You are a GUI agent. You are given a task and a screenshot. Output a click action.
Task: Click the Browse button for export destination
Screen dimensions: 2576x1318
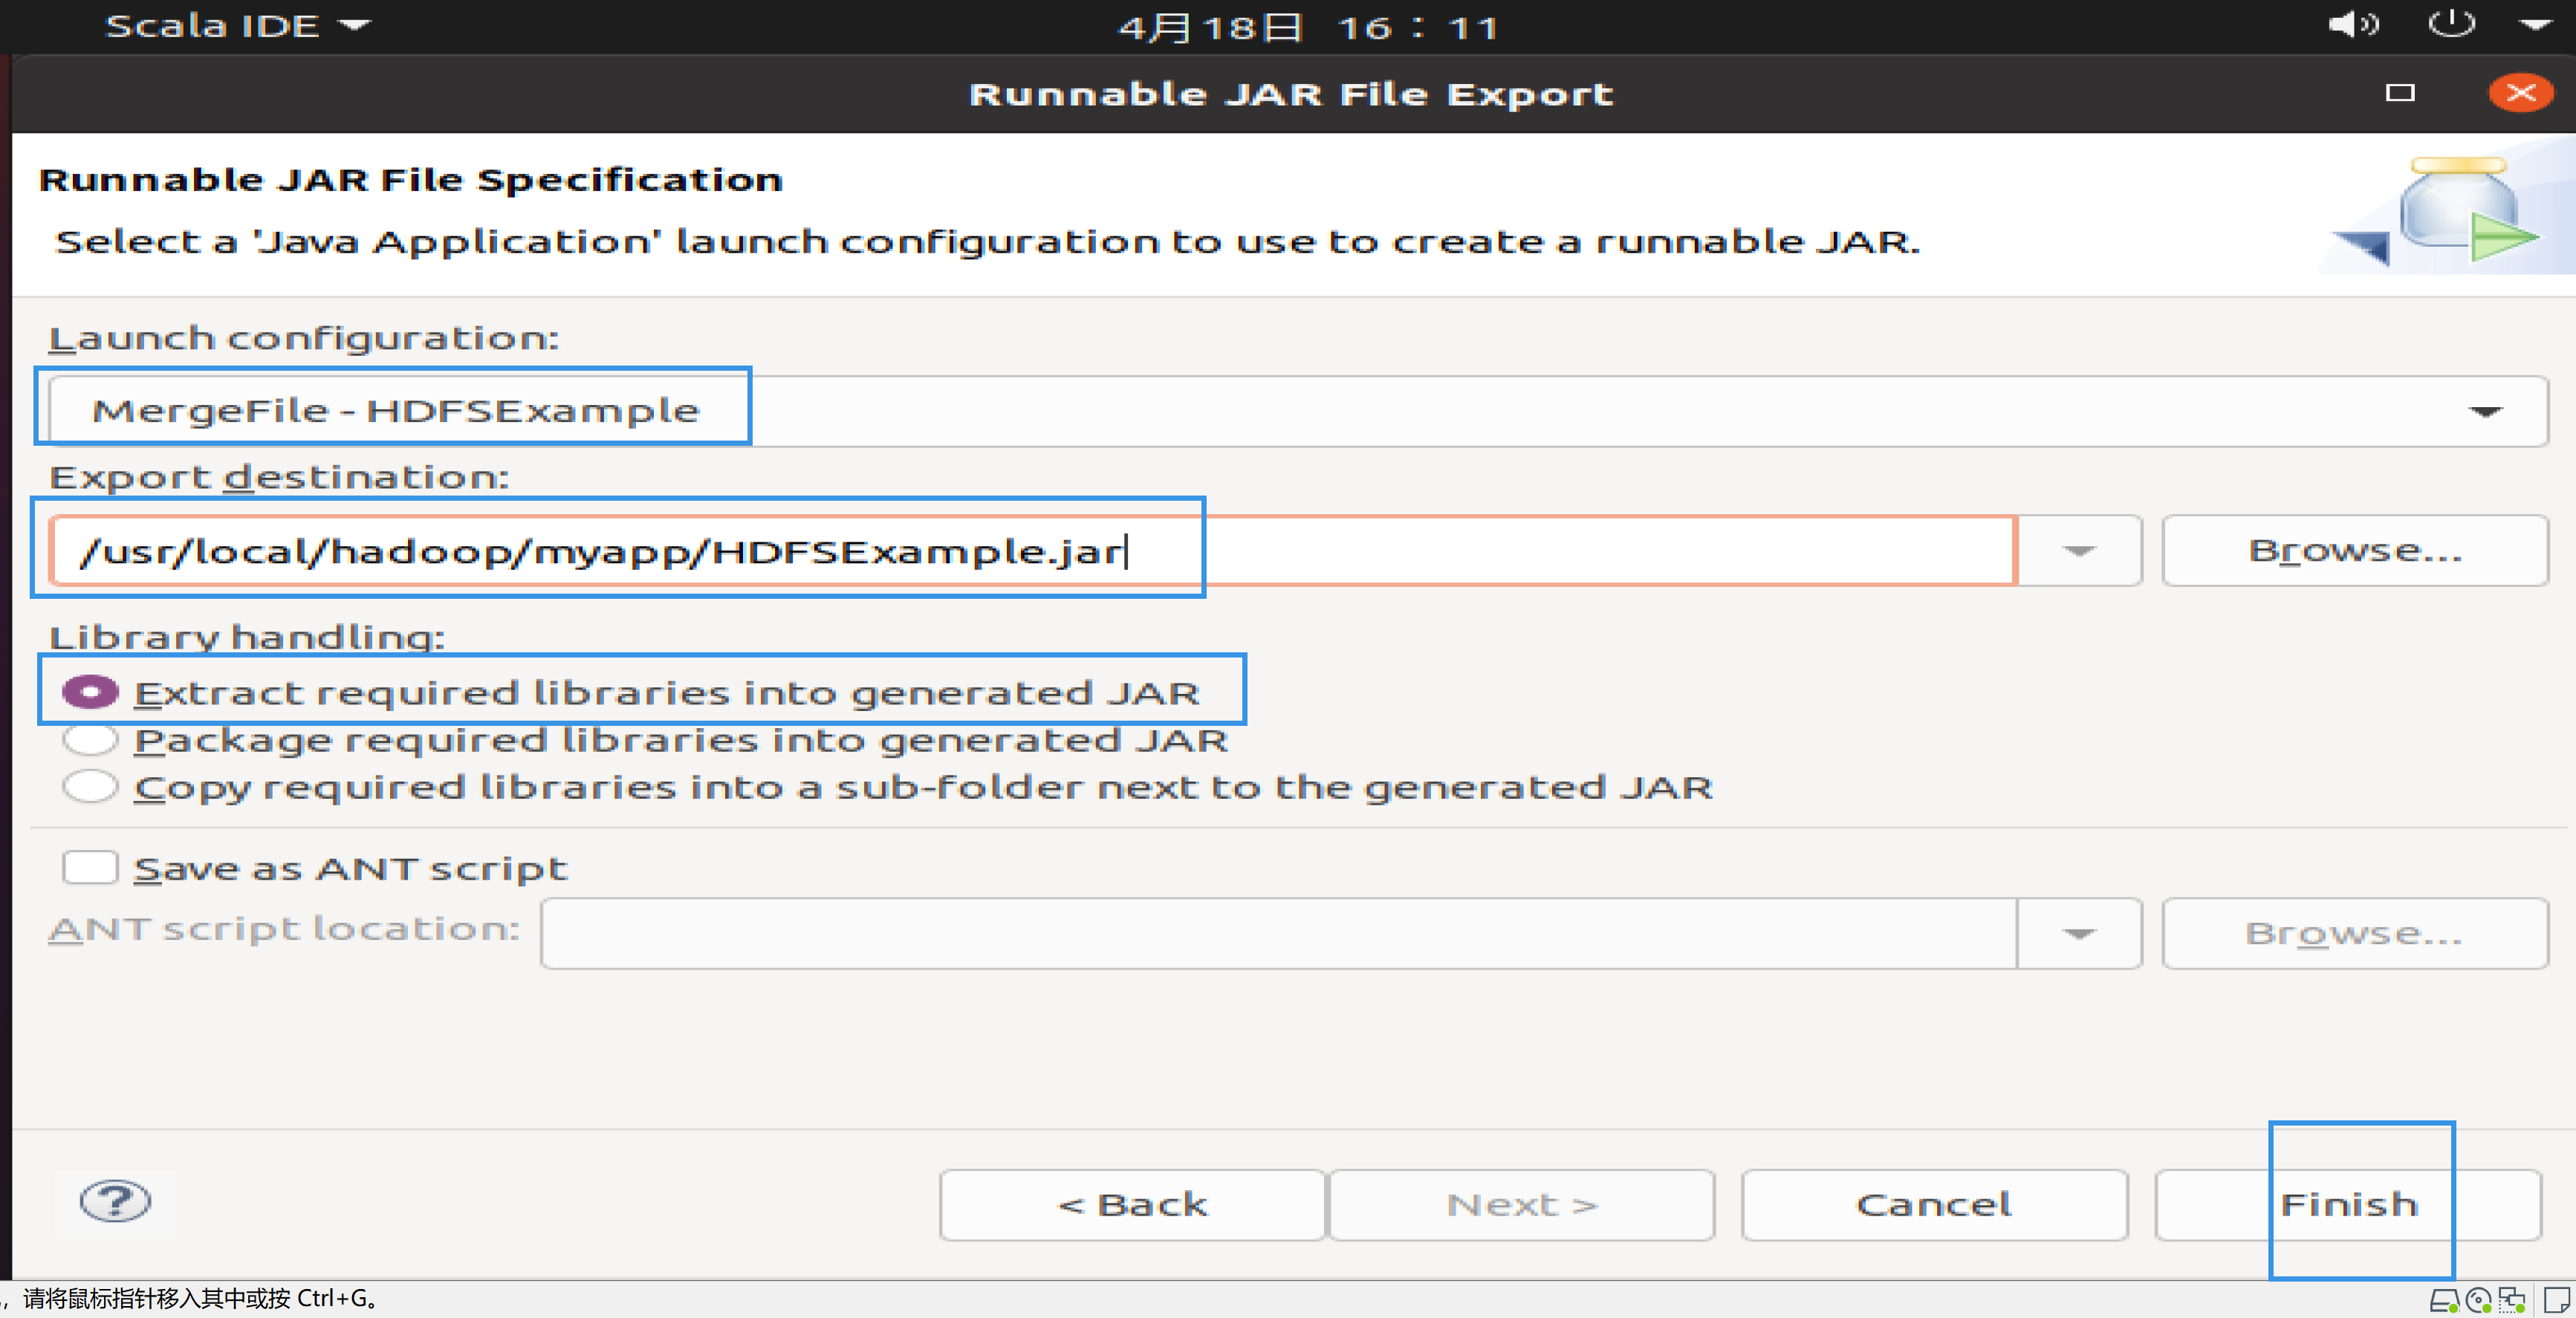click(x=2351, y=551)
